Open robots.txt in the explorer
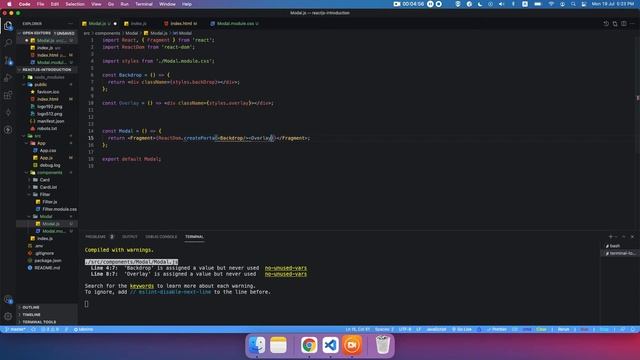Image resolution: width=640 pixels, height=360 pixels. coord(47,129)
